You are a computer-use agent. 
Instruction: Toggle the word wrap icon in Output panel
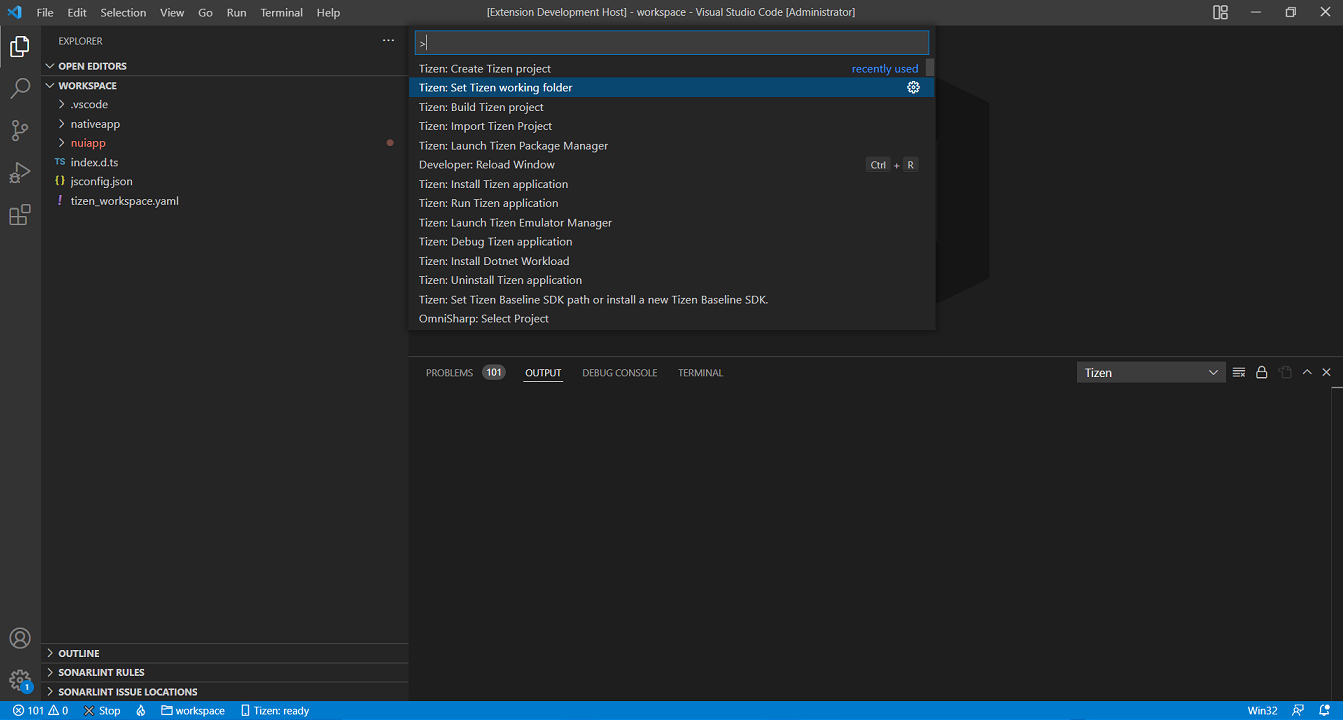coord(1285,371)
